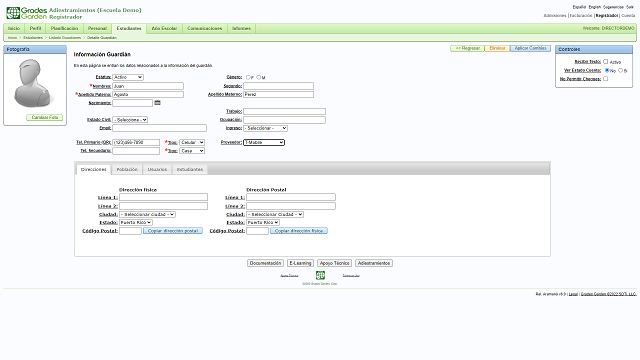Open physical address Estado dropdown
Image resolution: width=640 pixels, height=360 pixels.
click(136, 222)
